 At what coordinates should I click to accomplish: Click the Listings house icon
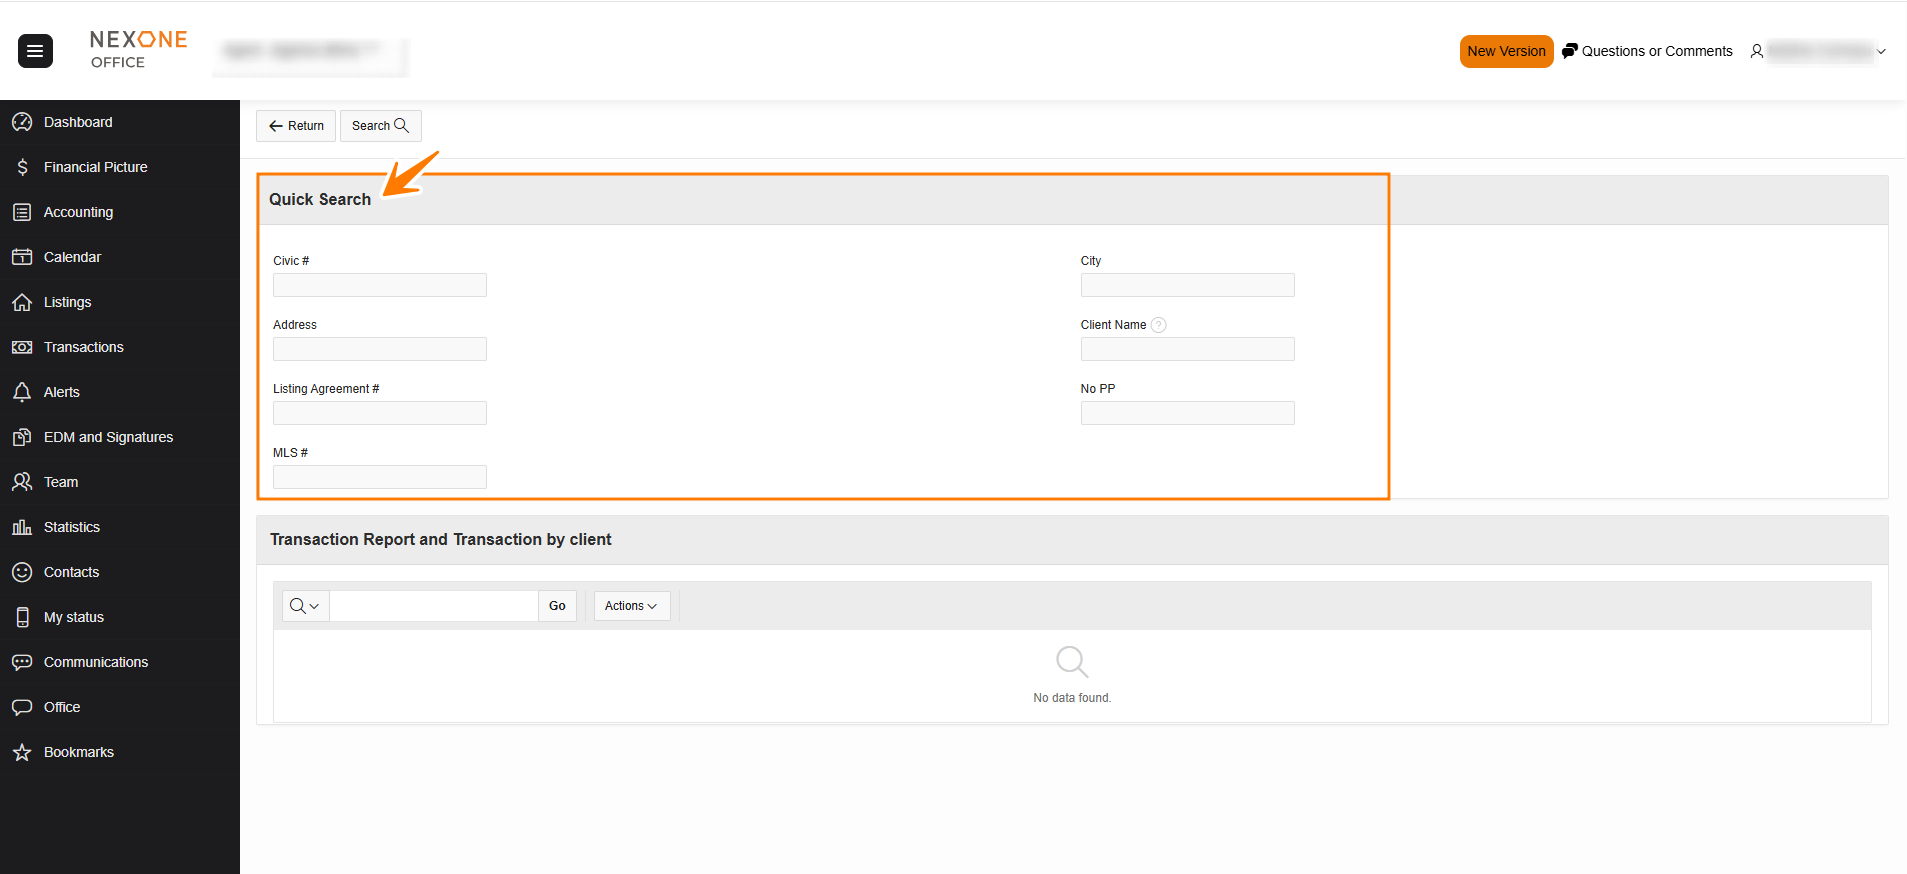coord(22,302)
